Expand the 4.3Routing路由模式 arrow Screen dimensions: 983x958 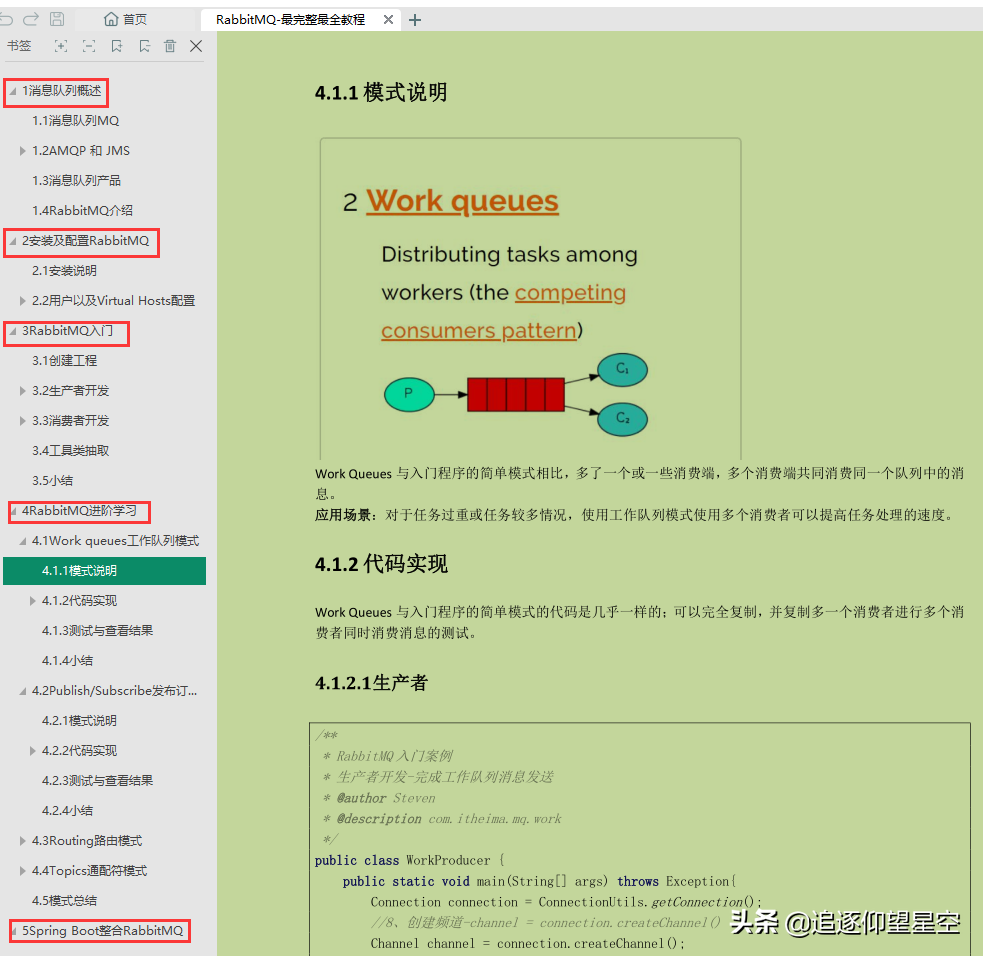(23, 841)
